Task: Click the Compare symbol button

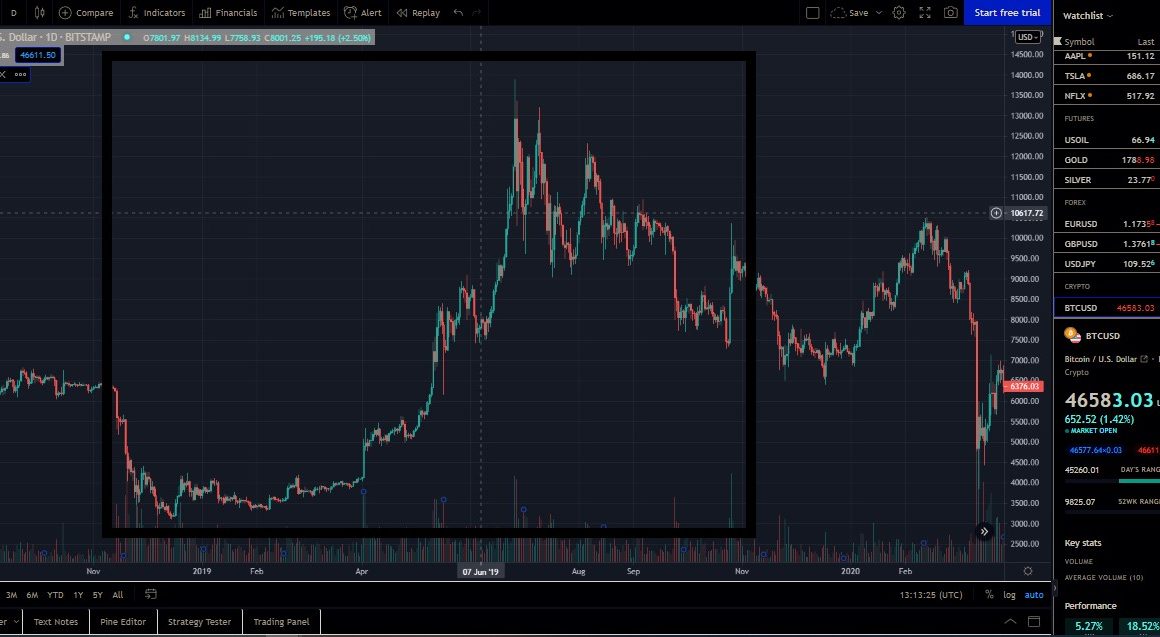Action: click(x=86, y=13)
